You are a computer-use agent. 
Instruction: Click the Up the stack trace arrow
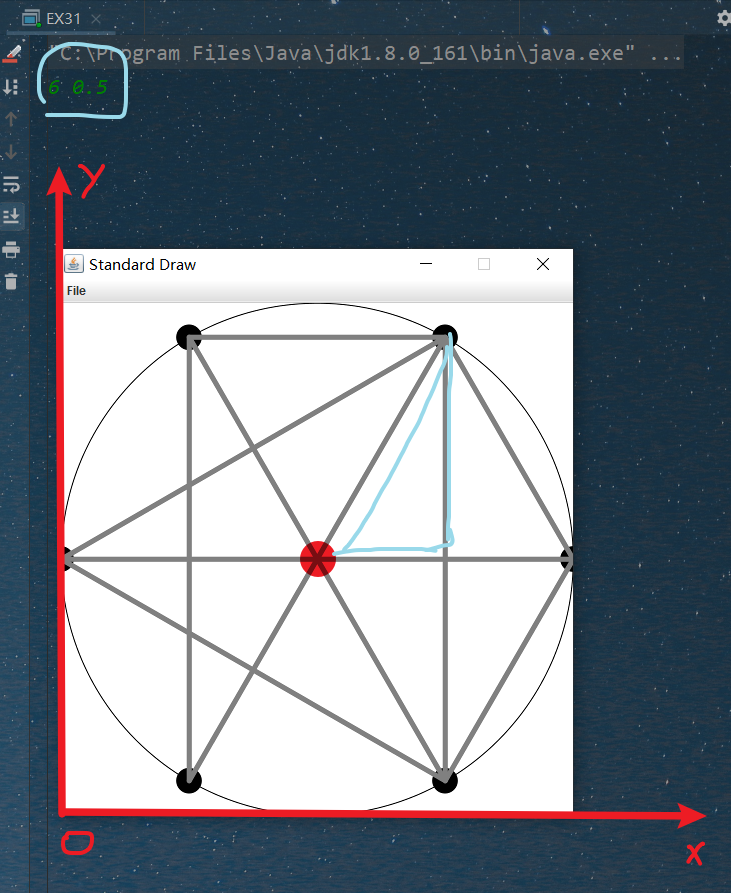pos(11,119)
